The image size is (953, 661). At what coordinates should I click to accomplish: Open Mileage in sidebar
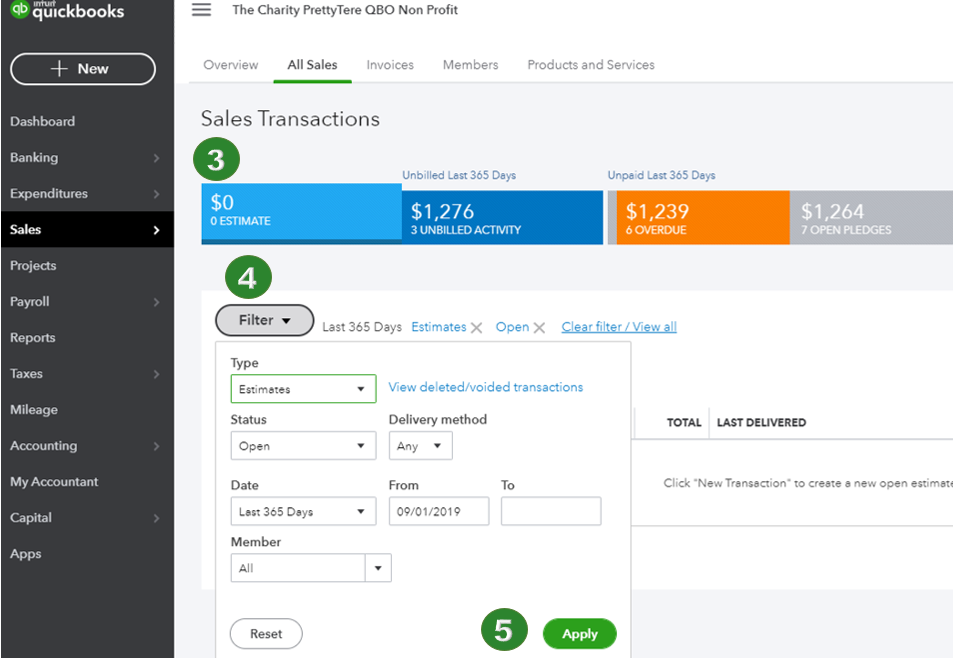coord(33,409)
